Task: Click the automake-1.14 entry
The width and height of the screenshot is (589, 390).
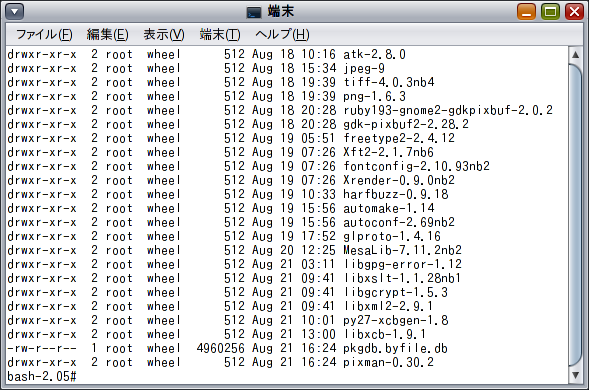Action: [x=388, y=209]
